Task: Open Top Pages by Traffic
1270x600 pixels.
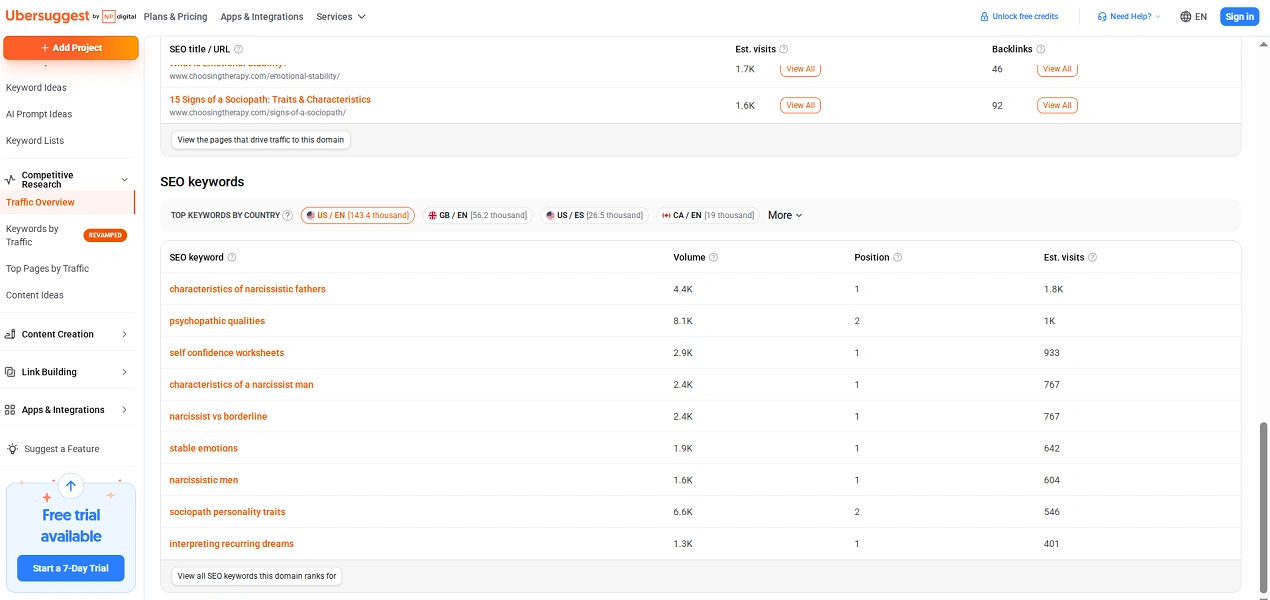Action: pos(47,268)
